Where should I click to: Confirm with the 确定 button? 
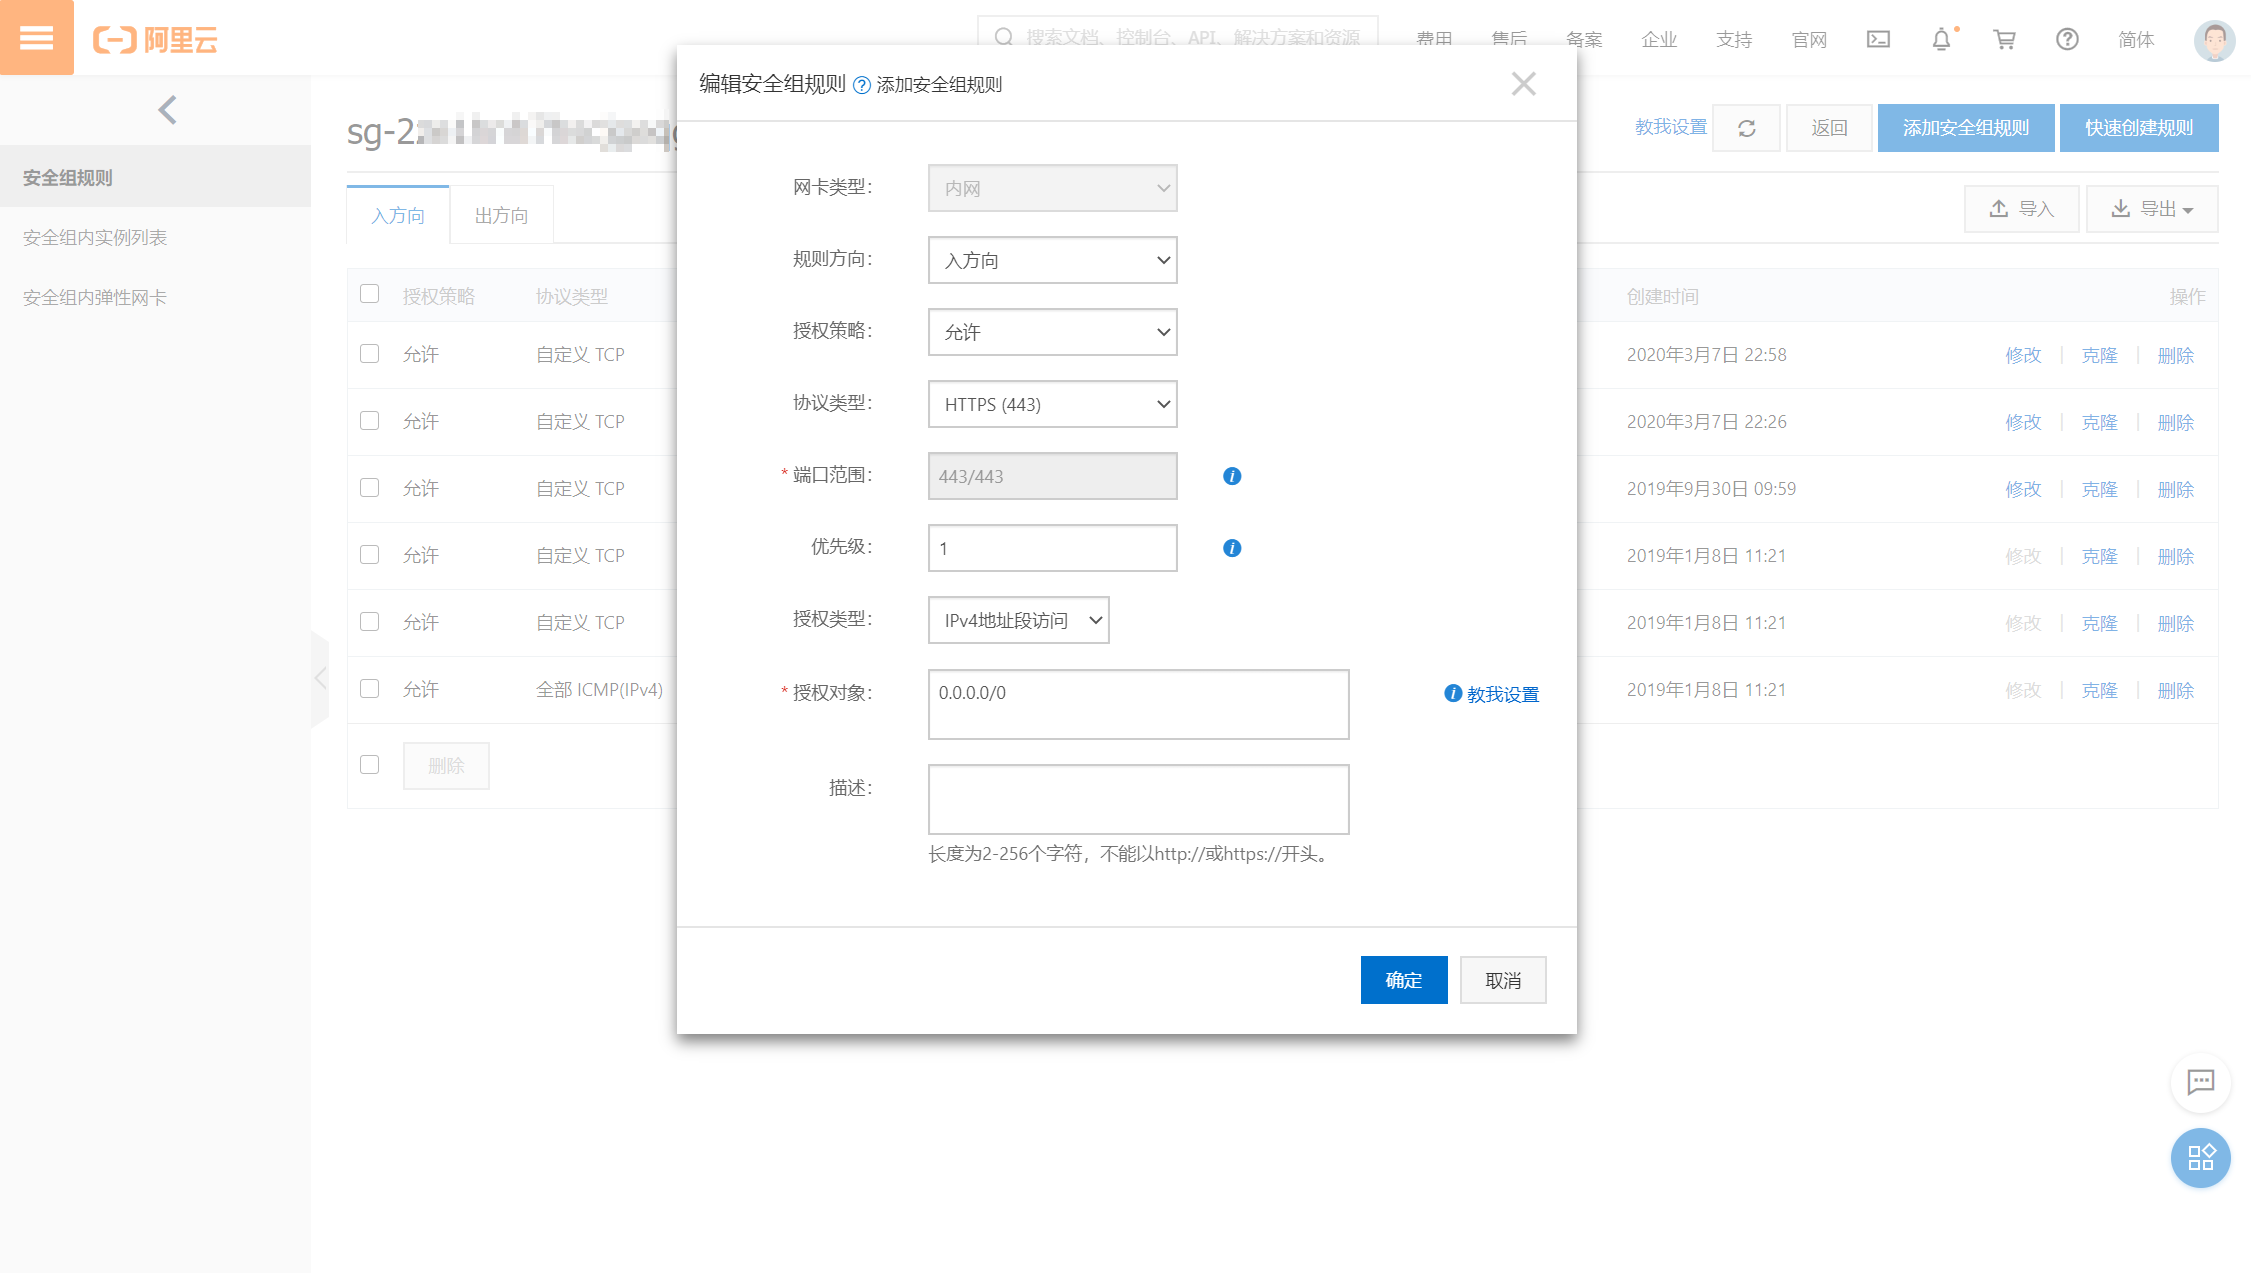[x=1404, y=980]
